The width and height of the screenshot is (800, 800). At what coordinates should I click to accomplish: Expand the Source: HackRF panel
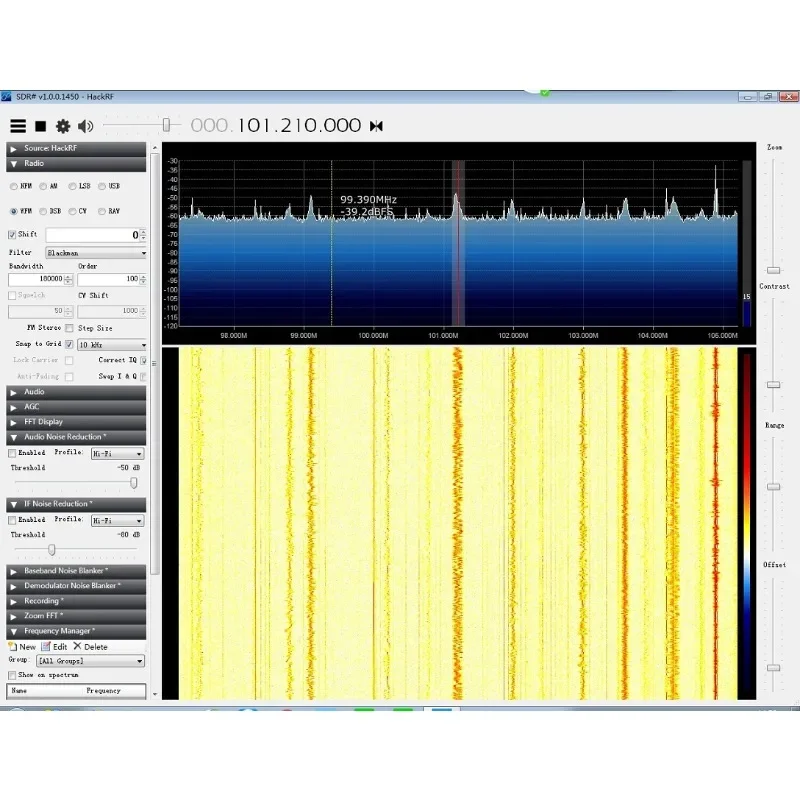pyautogui.click(x=76, y=148)
